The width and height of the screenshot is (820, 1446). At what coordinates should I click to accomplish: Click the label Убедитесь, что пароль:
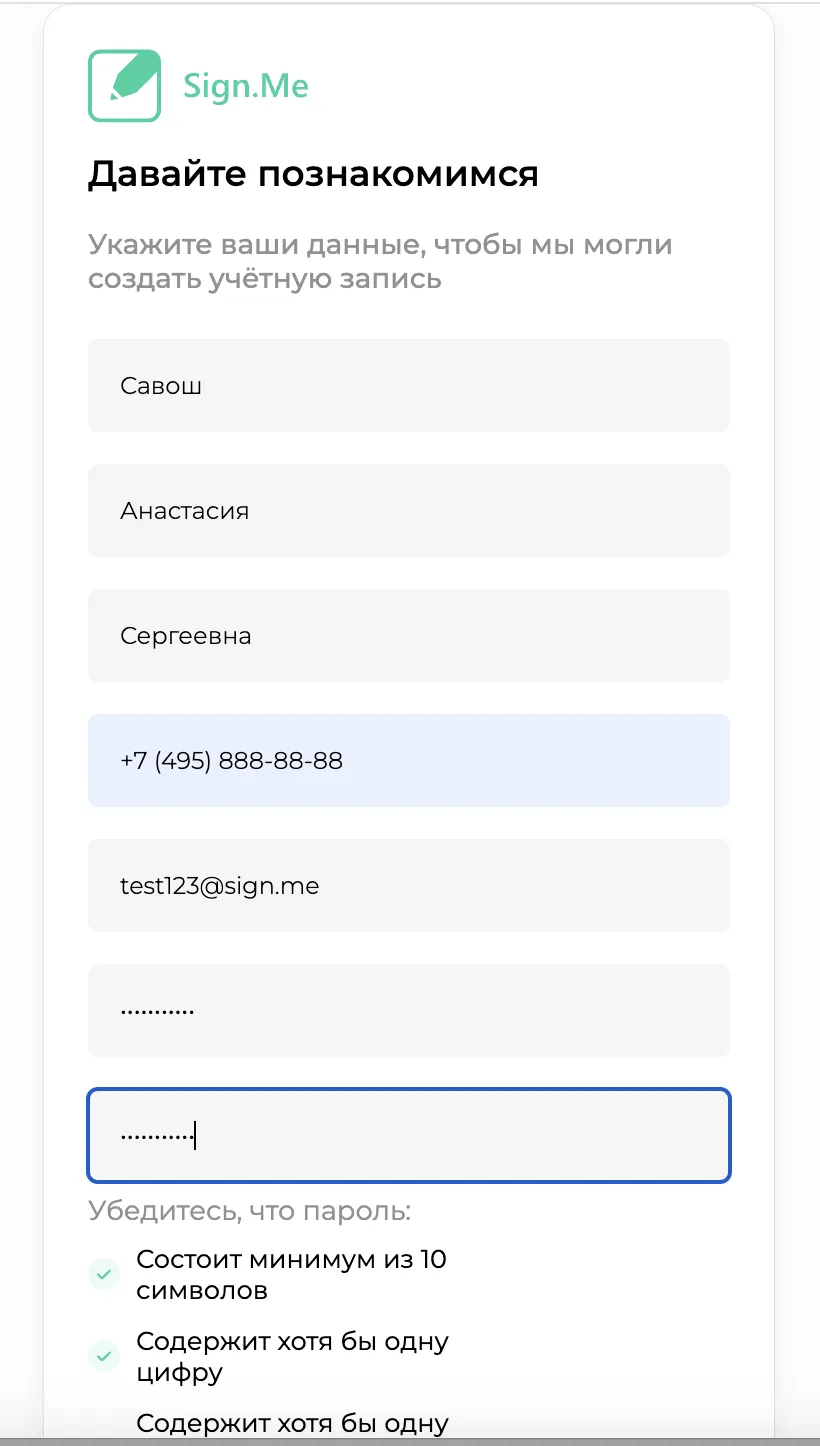point(250,1211)
